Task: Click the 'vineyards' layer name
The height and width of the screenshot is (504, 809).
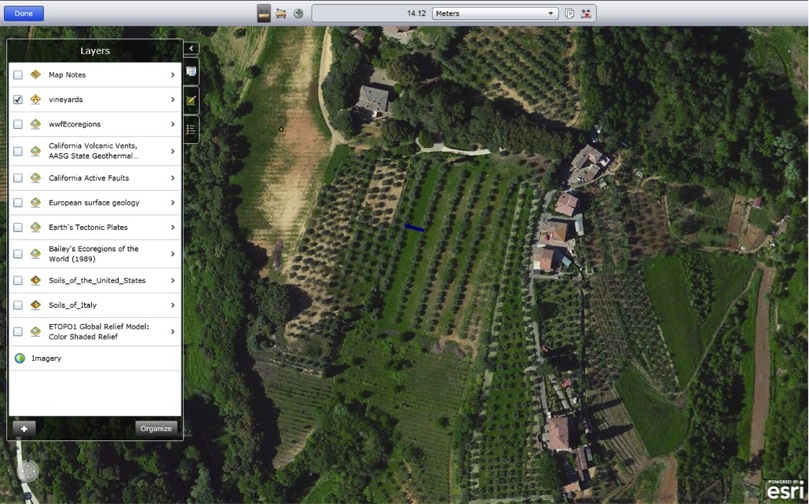Action: [66, 100]
